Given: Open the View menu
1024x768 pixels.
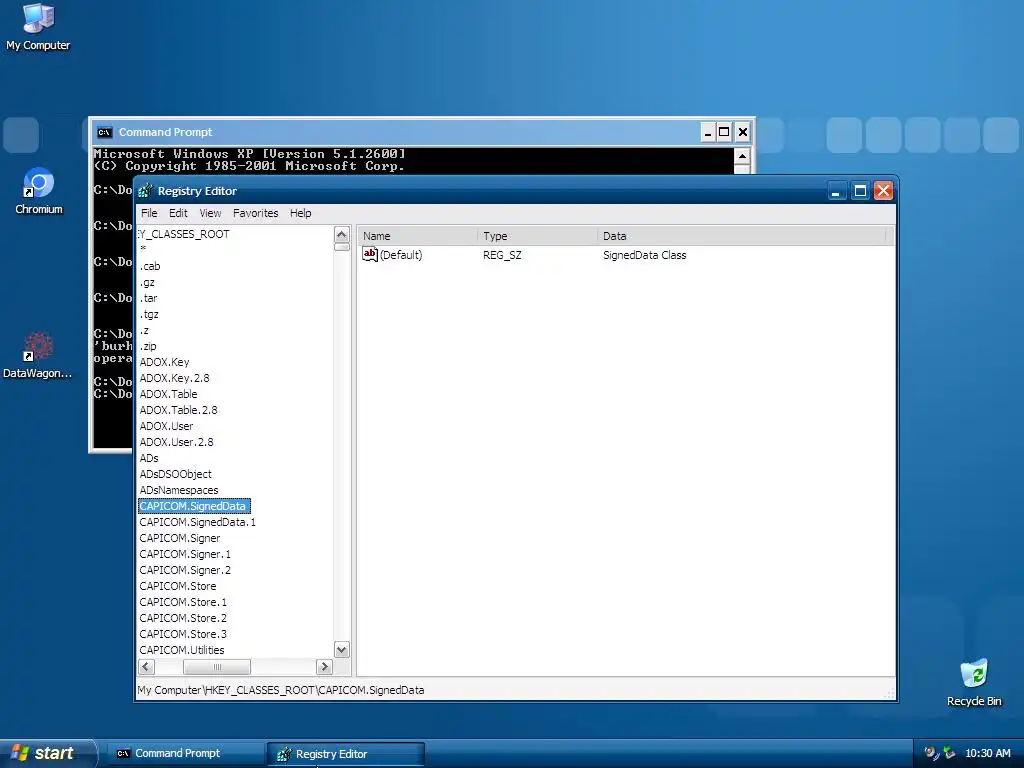Looking at the screenshot, I should pyautogui.click(x=210, y=213).
